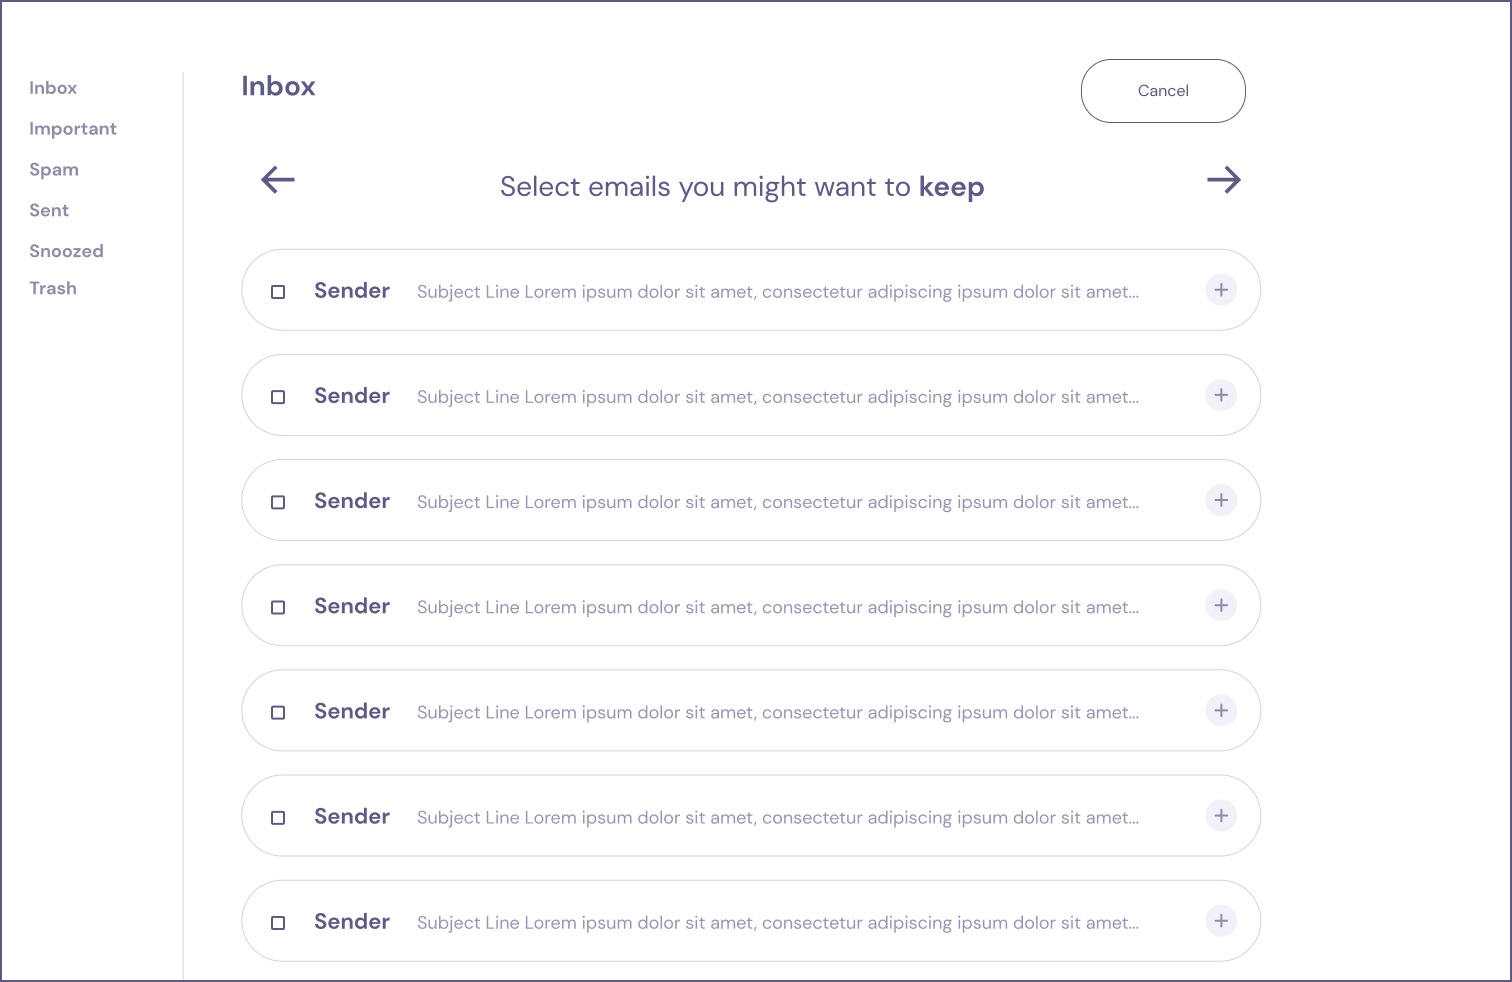Click plus icon on second email row
This screenshot has height=982, width=1512.
1221,395
